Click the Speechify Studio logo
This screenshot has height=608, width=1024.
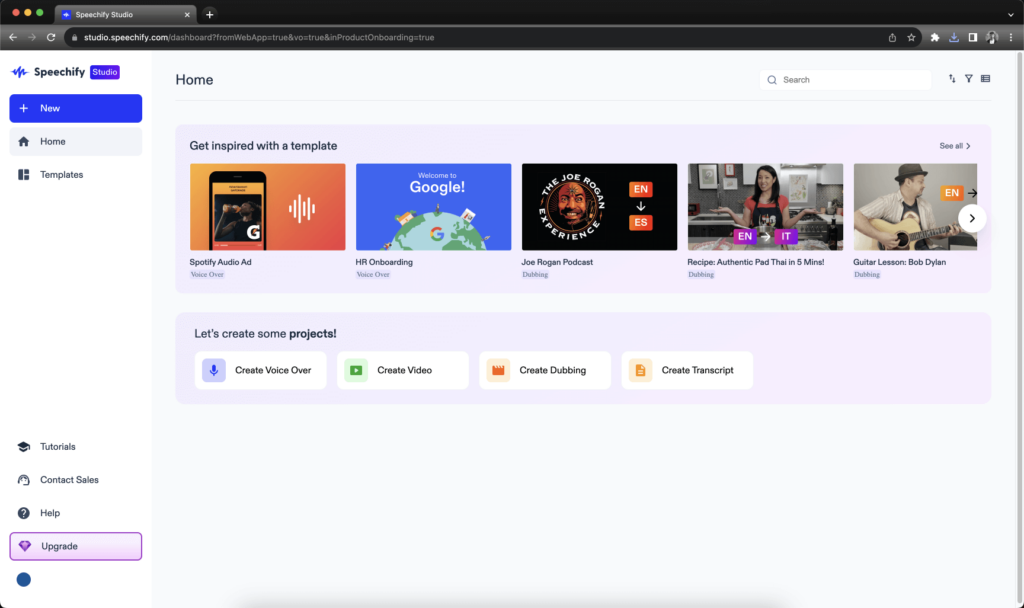(65, 72)
